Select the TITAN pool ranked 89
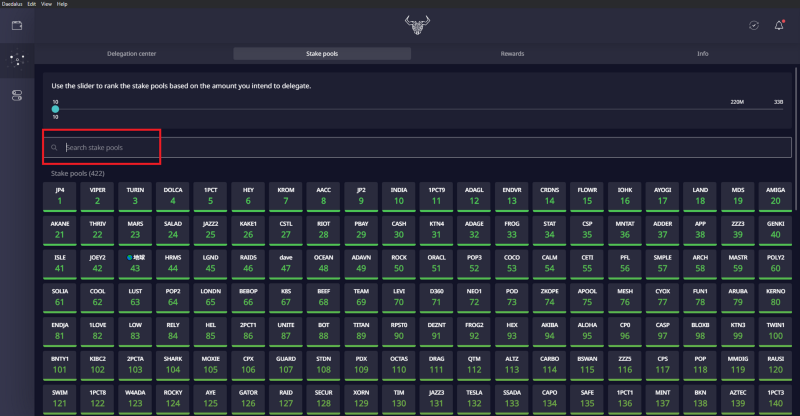The width and height of the screenshot is (800, 416). [x=361, y=331]
